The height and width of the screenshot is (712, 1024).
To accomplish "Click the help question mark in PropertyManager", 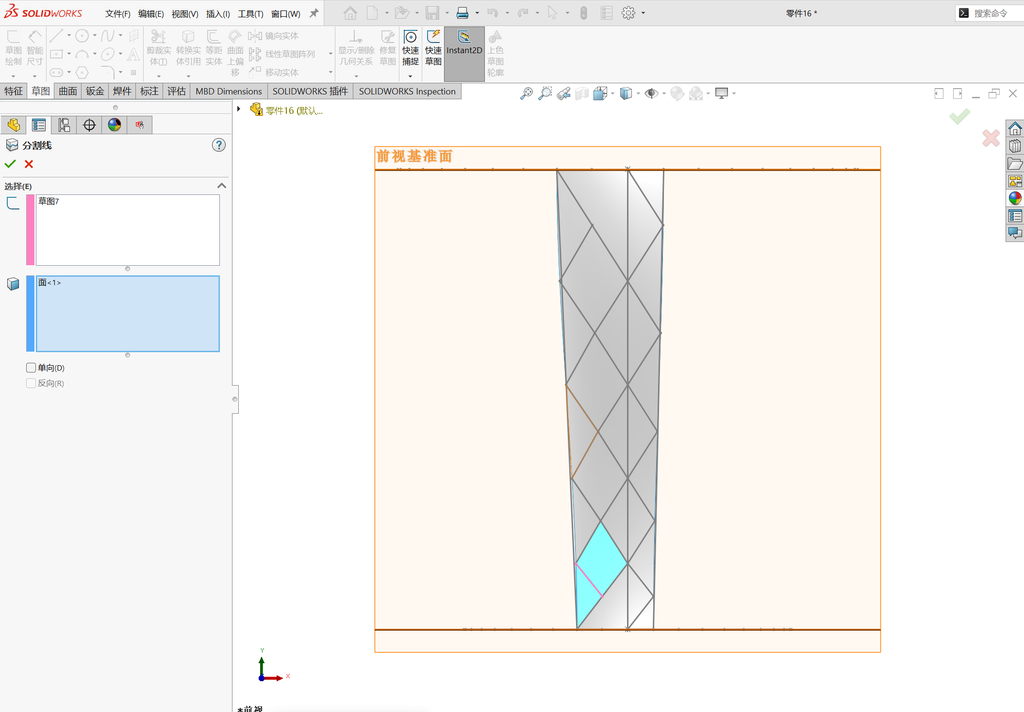I will tap(219, 145).
